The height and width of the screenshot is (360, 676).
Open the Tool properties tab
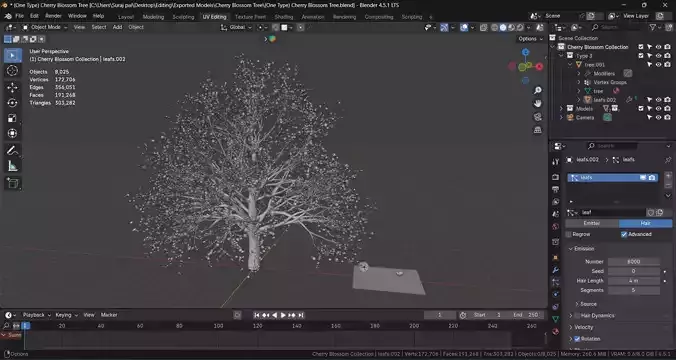pyautogui.click(x=556, y=162)
